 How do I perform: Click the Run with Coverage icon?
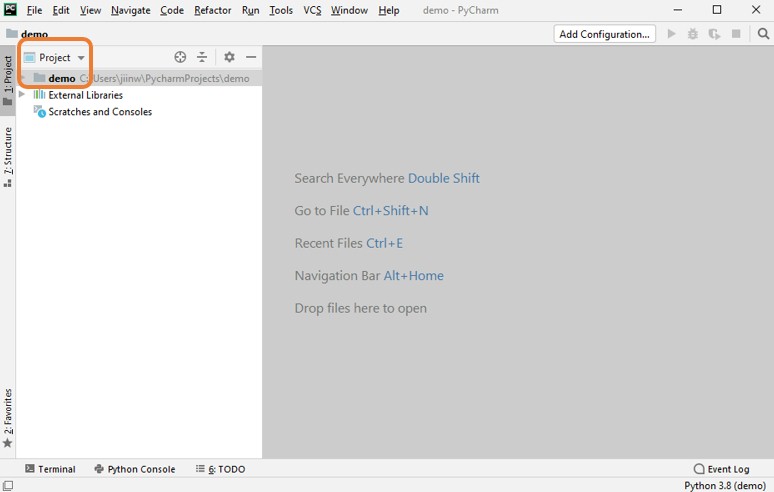pos(714,34)
